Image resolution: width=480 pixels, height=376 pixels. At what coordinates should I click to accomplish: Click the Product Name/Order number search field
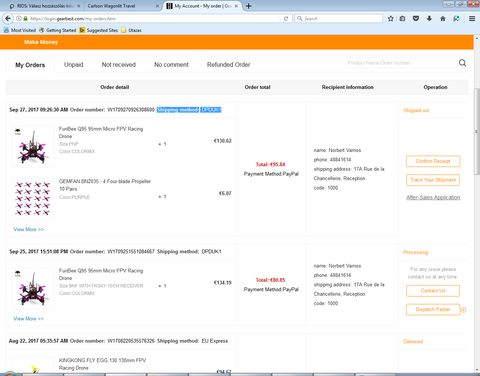(401, 63)
